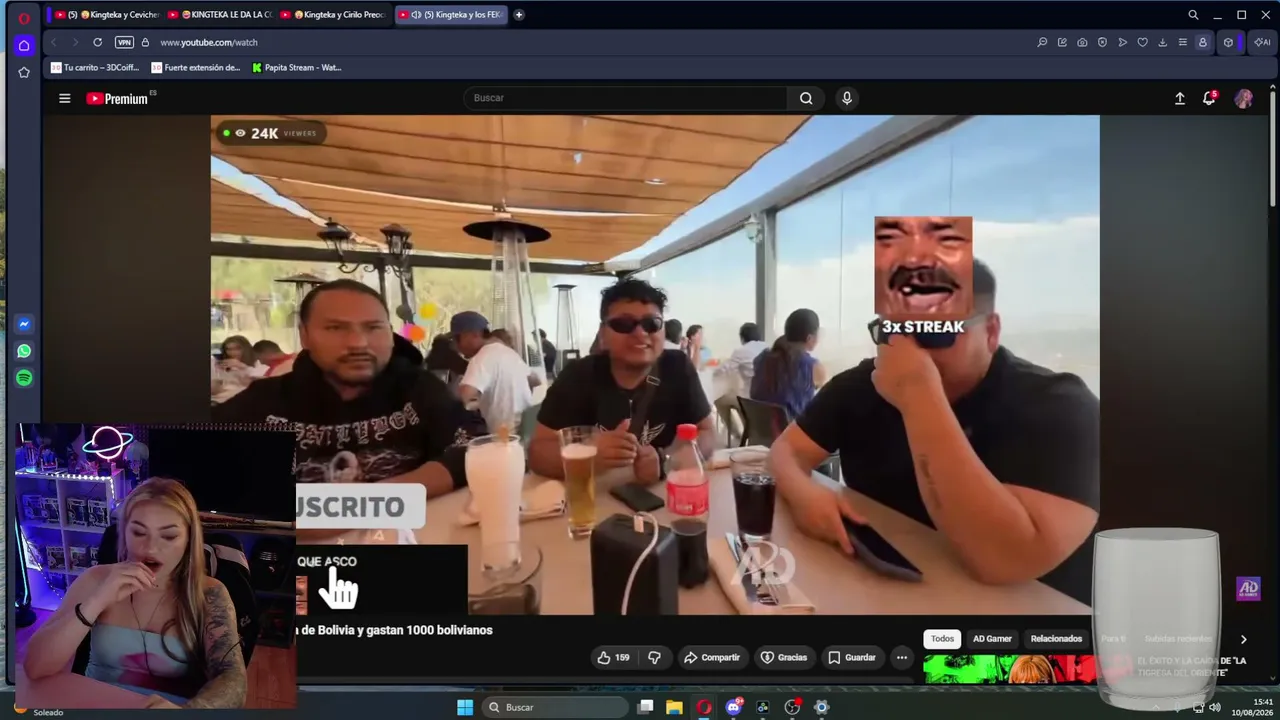Image resolution: width=1280 pixels, height=720 pixels.
Task: Click the 'Gracias' button under video
Action: click(784, 657)
